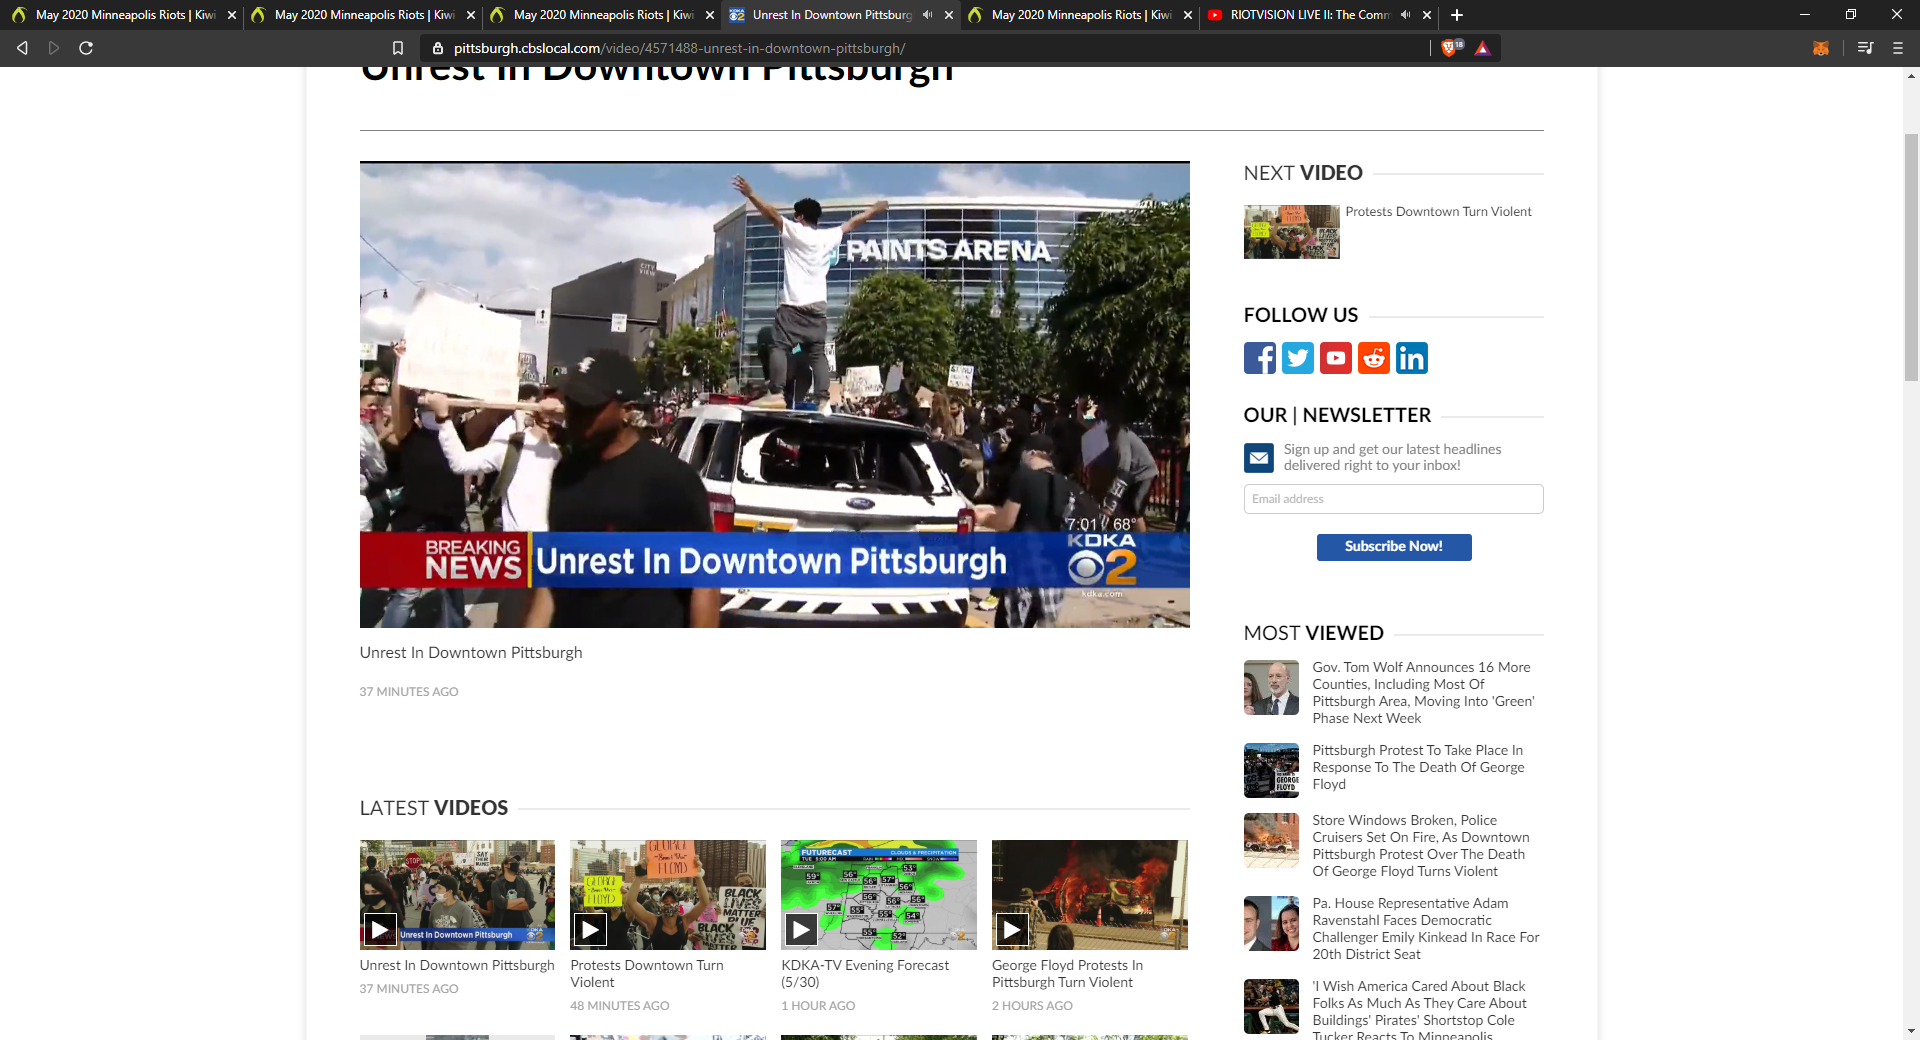Open the Twitter follow icon
1920x1040 pixels.
[1298, 358]
